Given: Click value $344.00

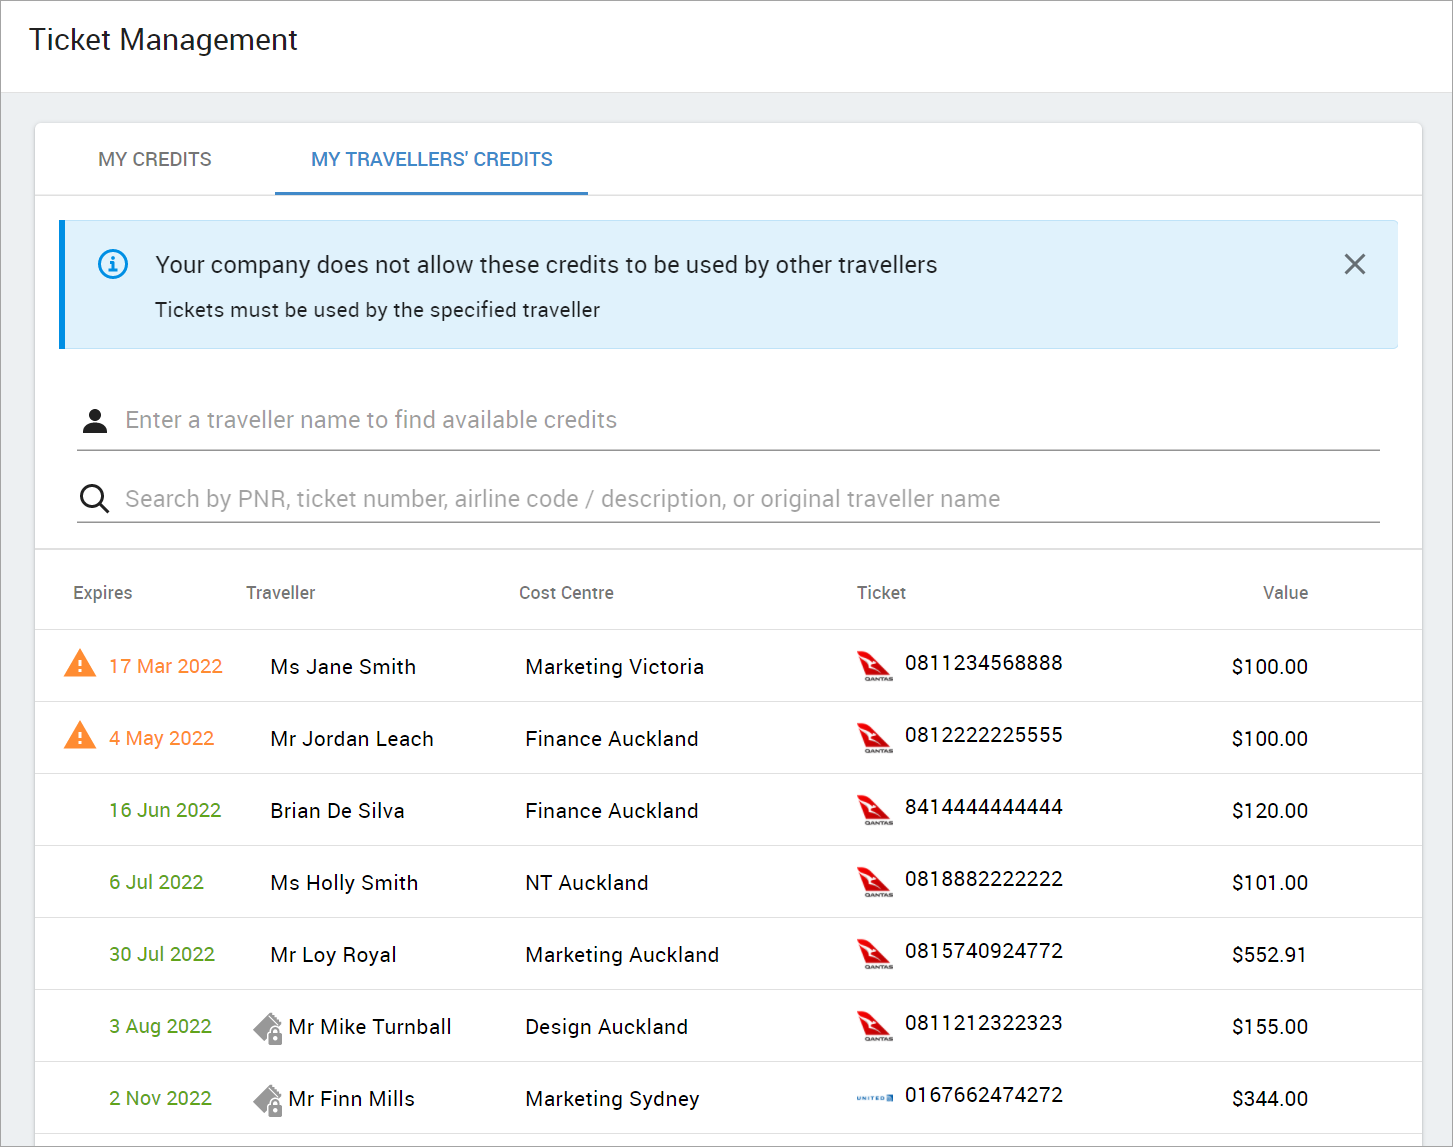Looking at the screenshot, I should click(1269, 1099).
